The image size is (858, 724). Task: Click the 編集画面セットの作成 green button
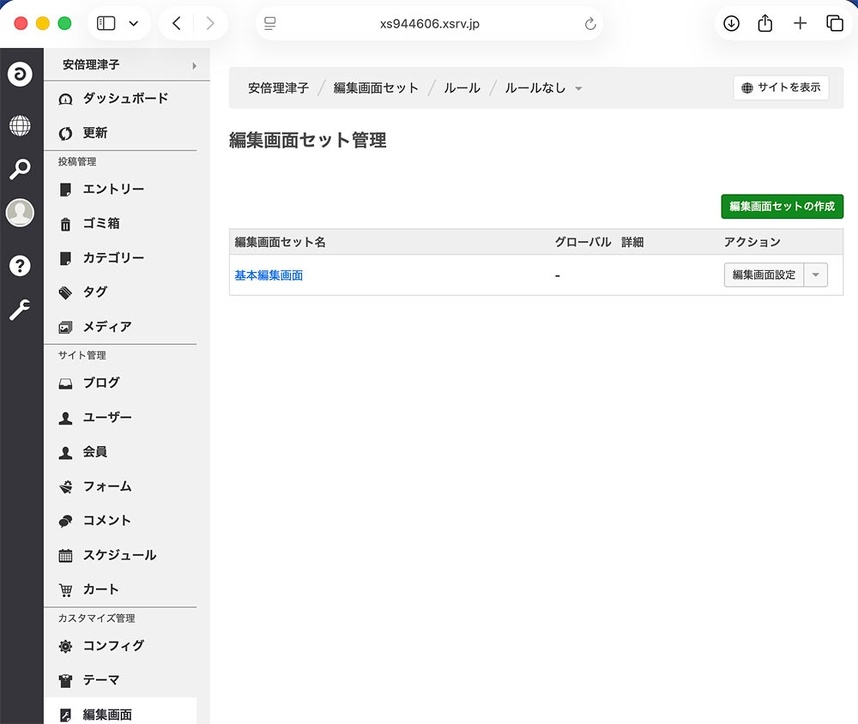[782, 206]
